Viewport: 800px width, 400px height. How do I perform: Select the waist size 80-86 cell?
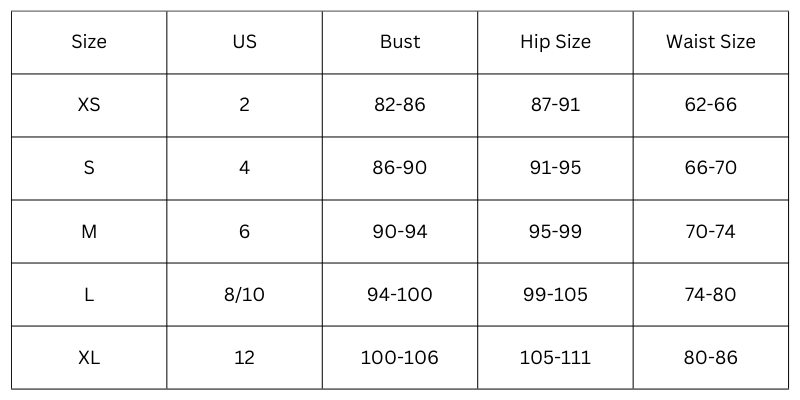pyautogui.click(x=711, y=357)
